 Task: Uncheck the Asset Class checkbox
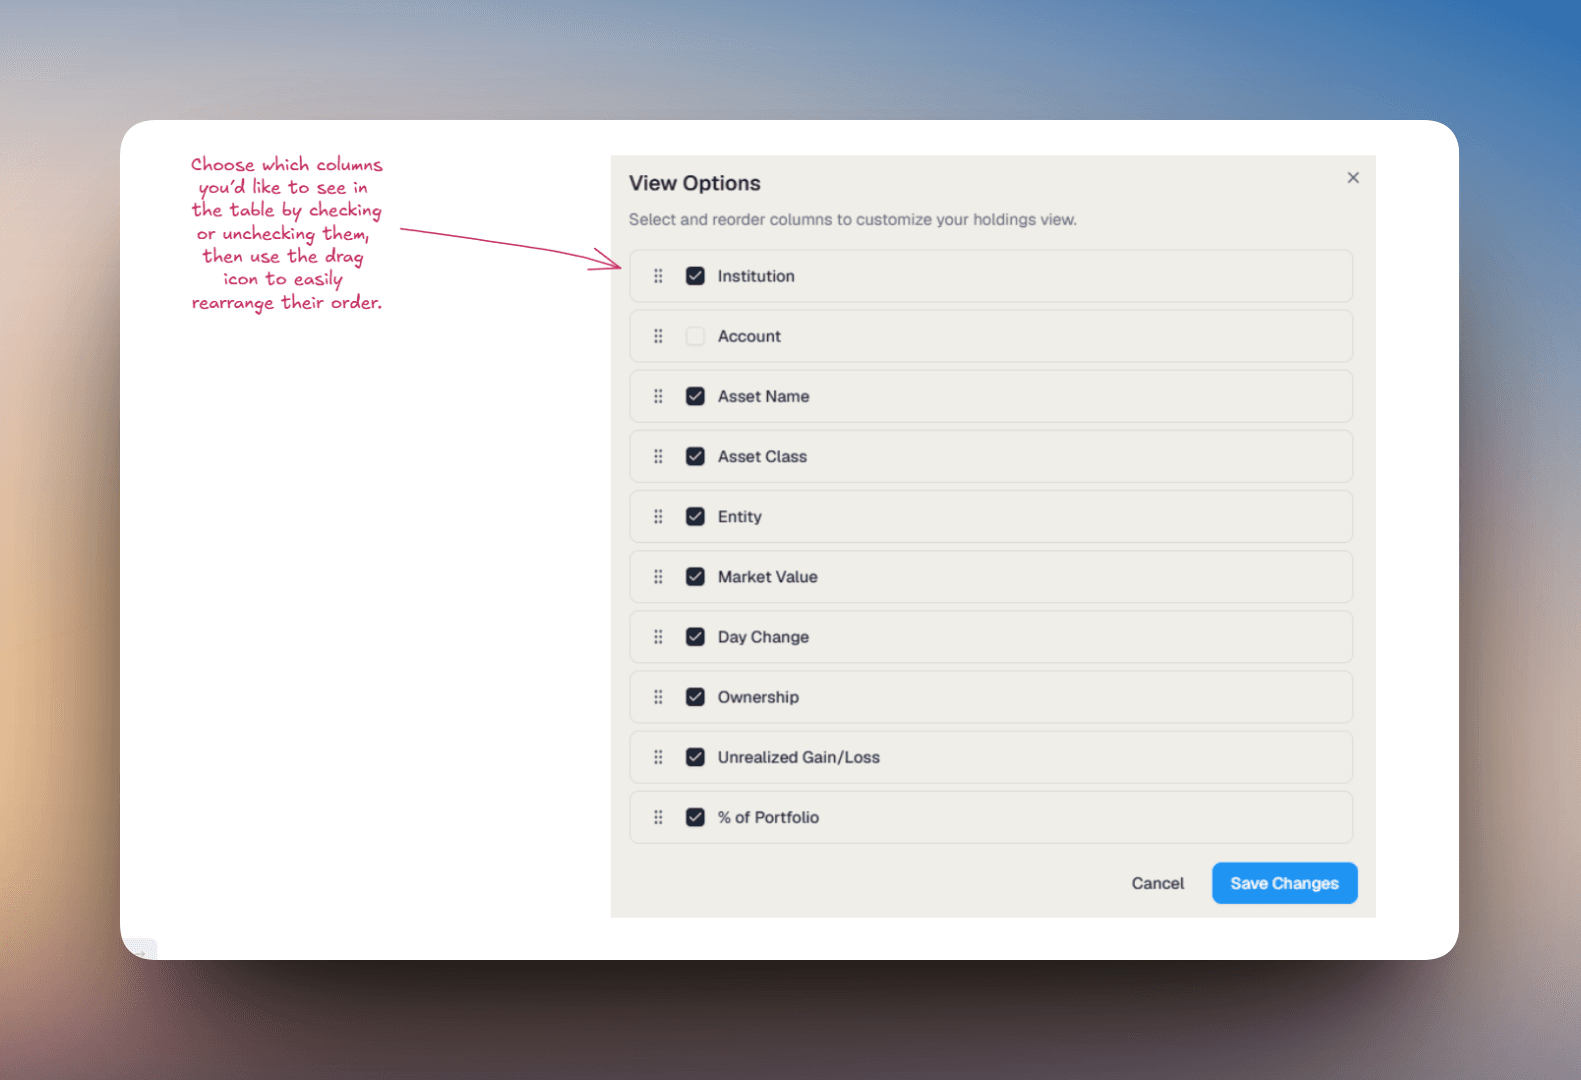695,456
